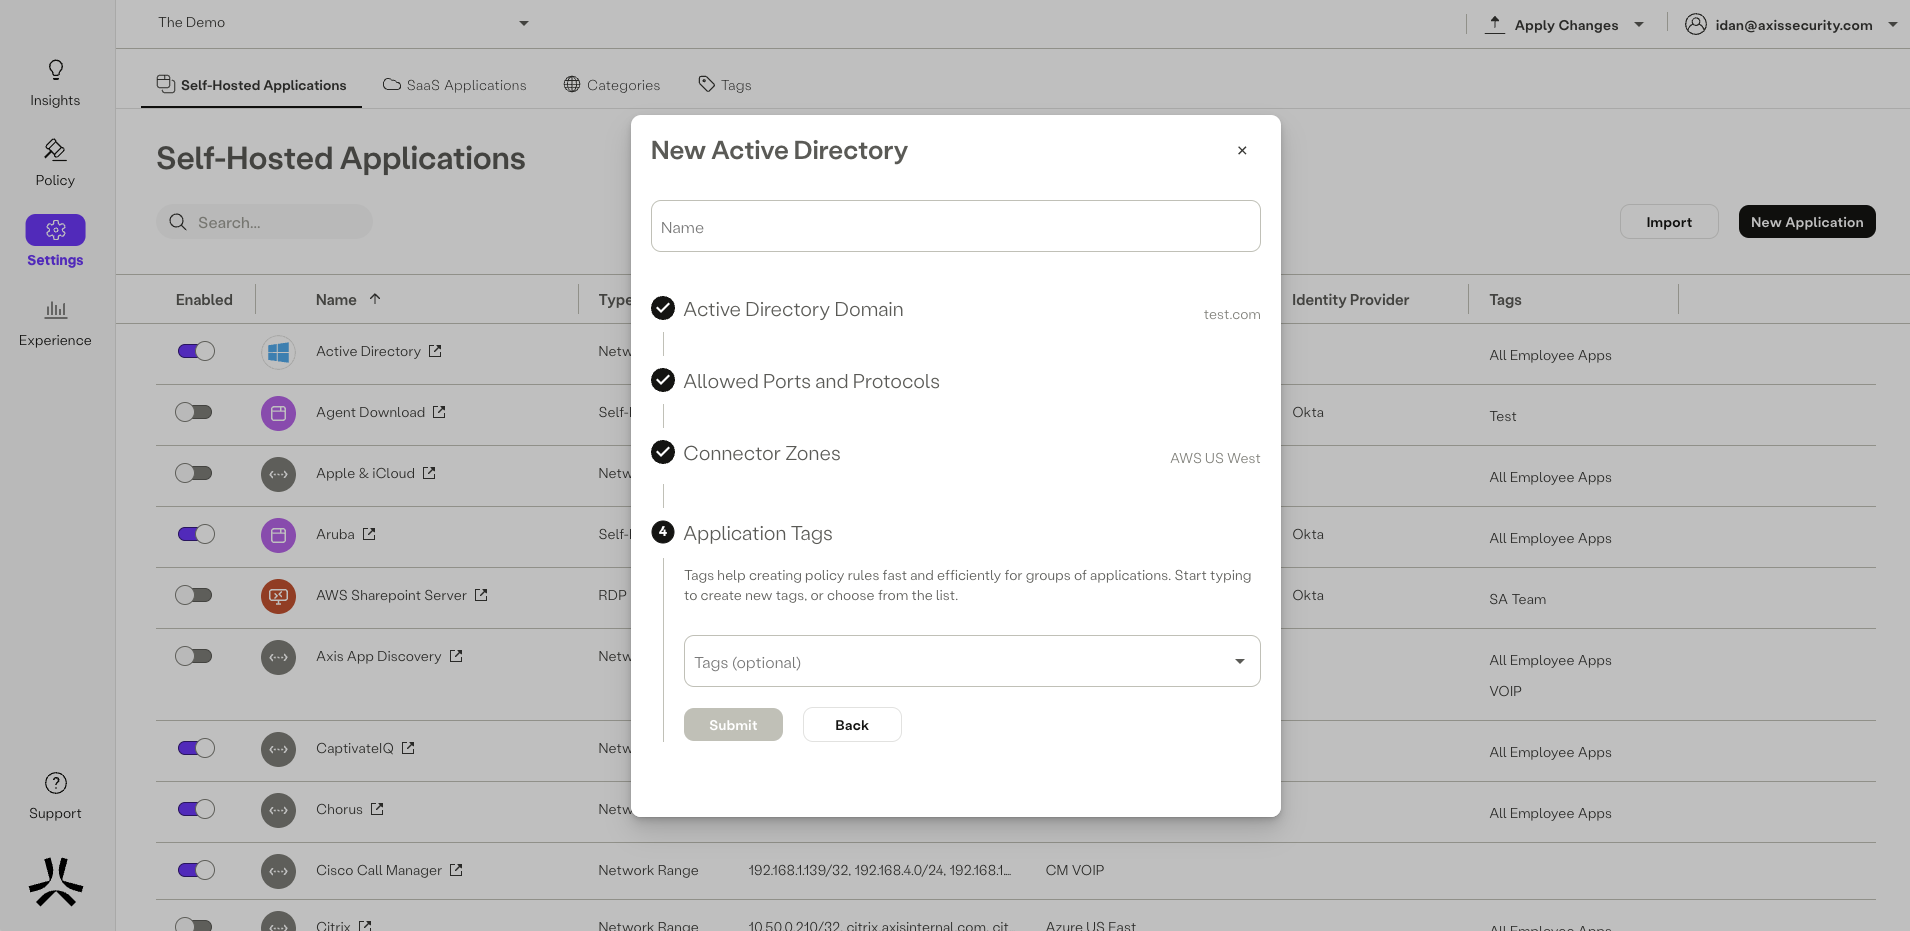Viewport: 1910px width, 931px height.
Task: Open CaptivateIQ external link icon
Action: coord(408,748)
